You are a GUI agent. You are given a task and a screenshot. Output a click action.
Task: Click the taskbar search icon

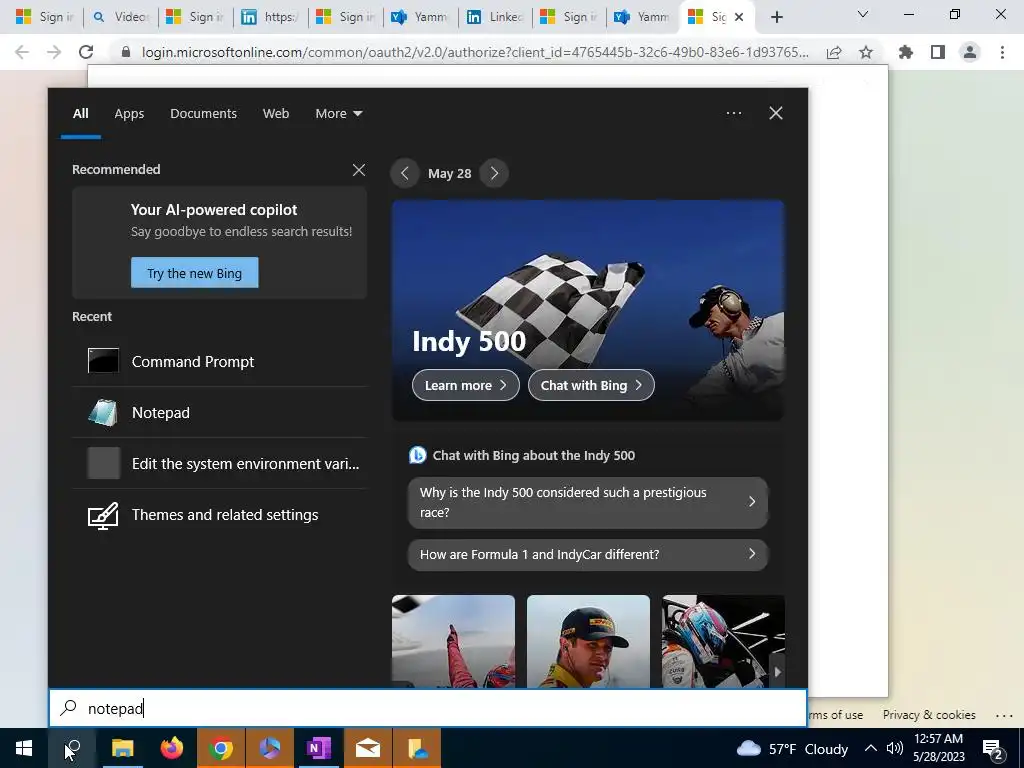pos(72,748)
